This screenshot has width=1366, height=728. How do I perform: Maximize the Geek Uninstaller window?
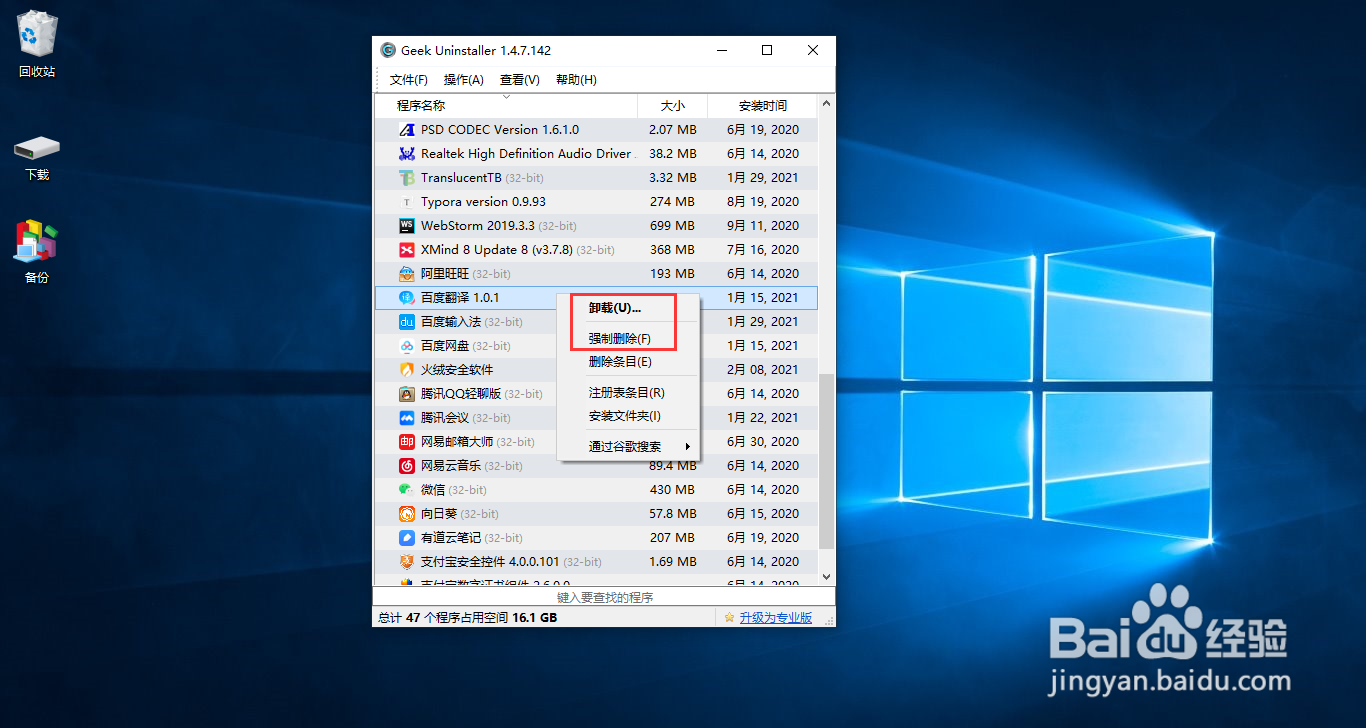767,50
